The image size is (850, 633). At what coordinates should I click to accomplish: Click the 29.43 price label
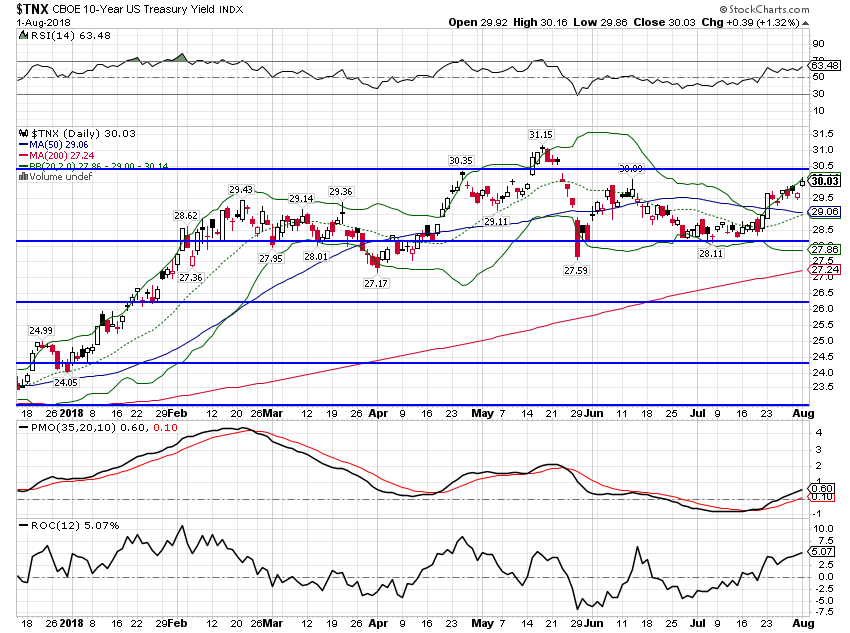coord(241,190)
